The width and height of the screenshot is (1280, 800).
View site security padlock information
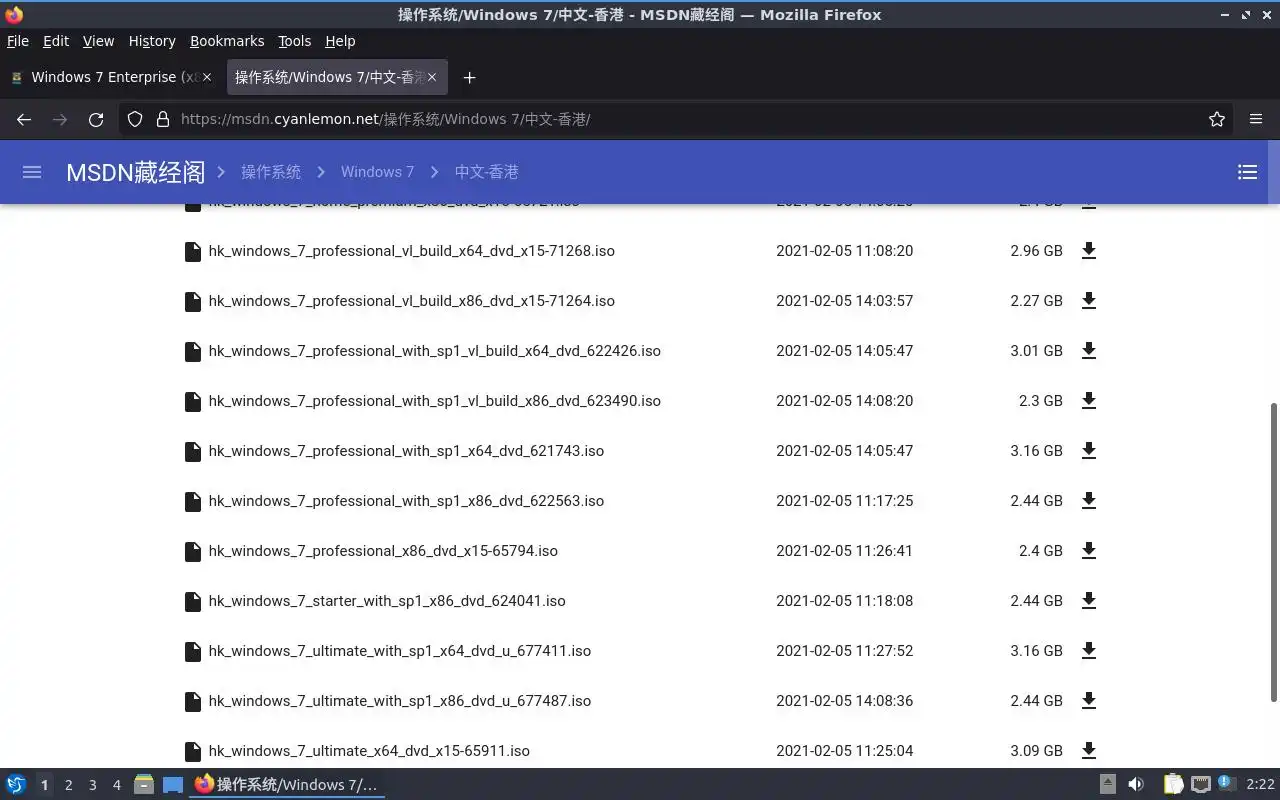pyautogui.click(x=163, y=119)
